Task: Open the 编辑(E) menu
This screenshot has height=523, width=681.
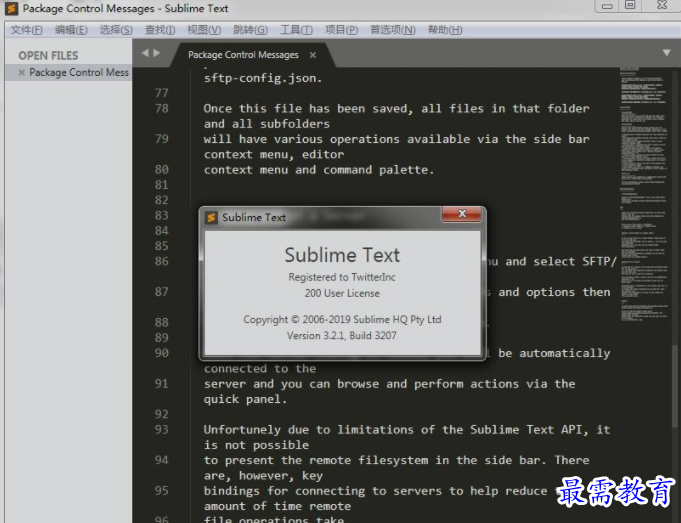Action: click(71, 30)
